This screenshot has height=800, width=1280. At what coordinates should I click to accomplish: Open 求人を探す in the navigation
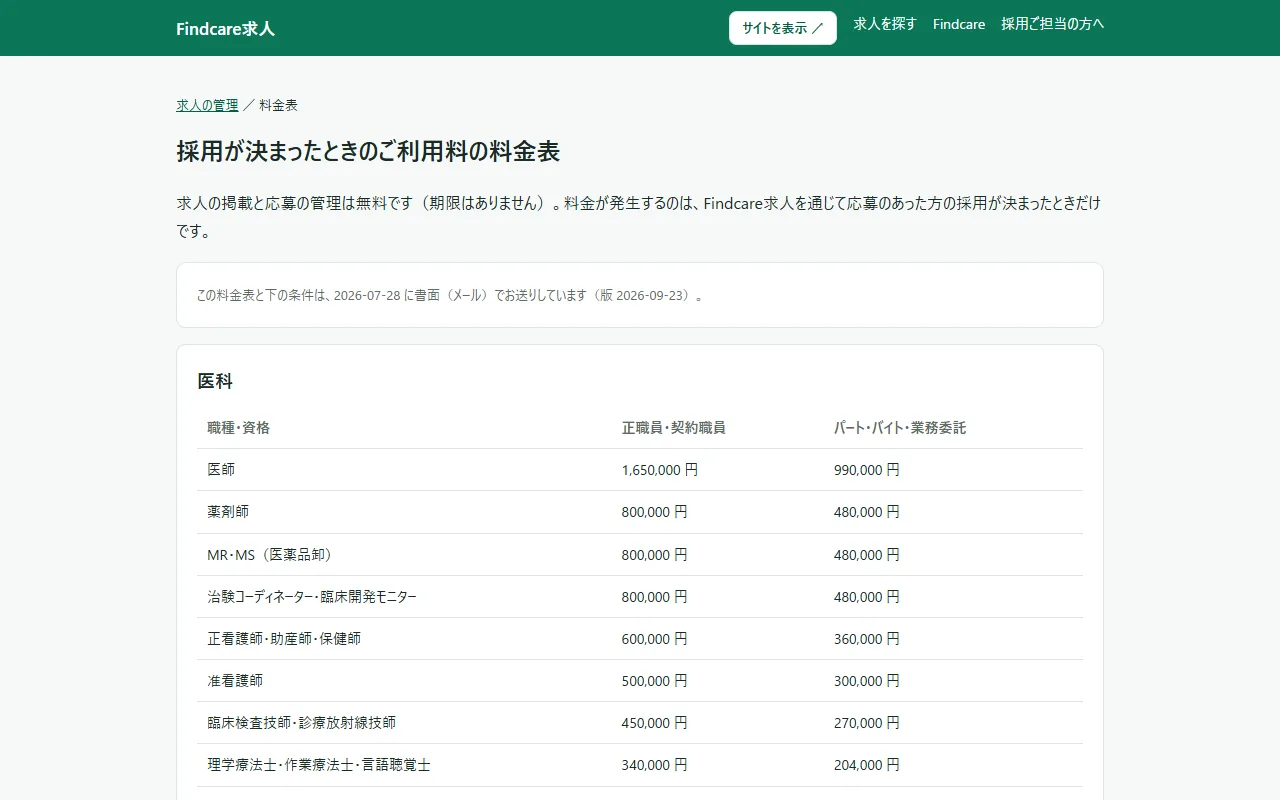[885, 24]
